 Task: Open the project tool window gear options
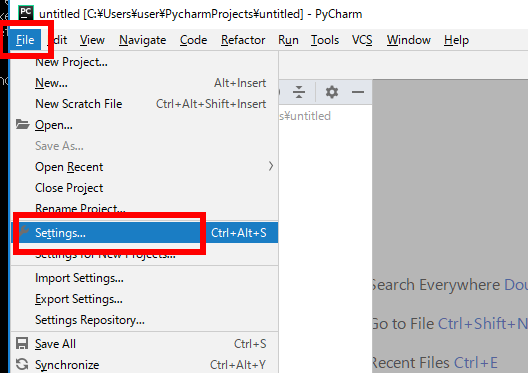click(332, 92)
